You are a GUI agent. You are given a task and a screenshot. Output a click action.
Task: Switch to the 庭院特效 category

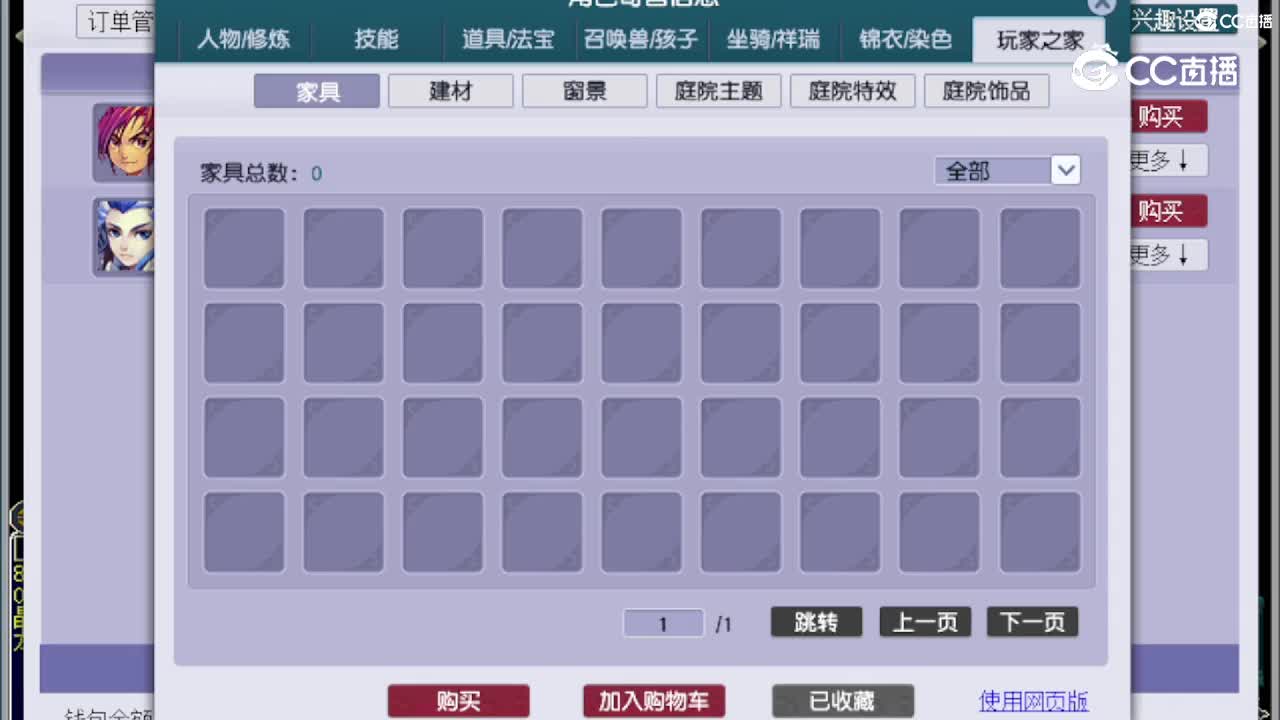coord(852,90)
